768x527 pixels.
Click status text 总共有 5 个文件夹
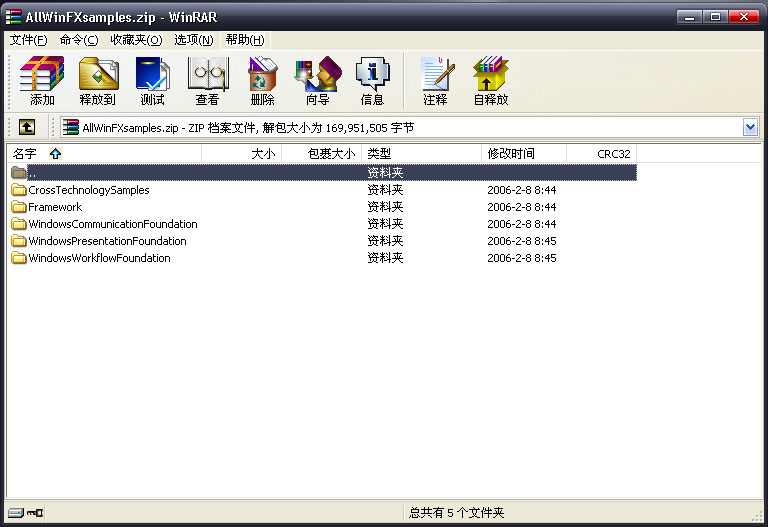456,513
